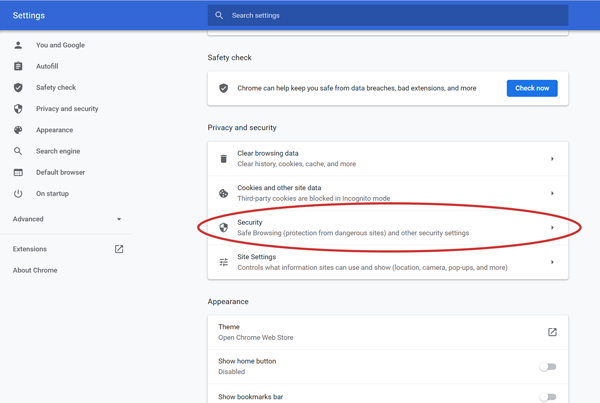
Task: Go to Search engine settings
Action: [58, 151]
